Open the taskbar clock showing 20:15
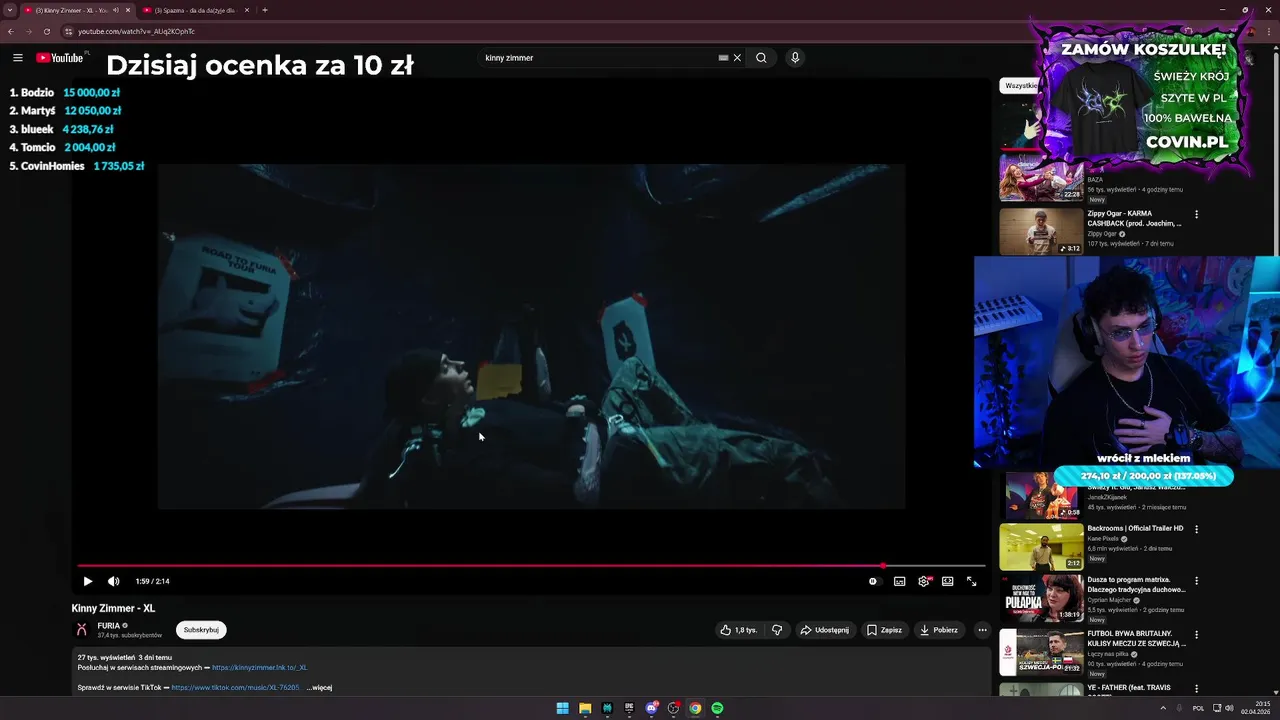The image size is (1280, 720). [1255, 708]
